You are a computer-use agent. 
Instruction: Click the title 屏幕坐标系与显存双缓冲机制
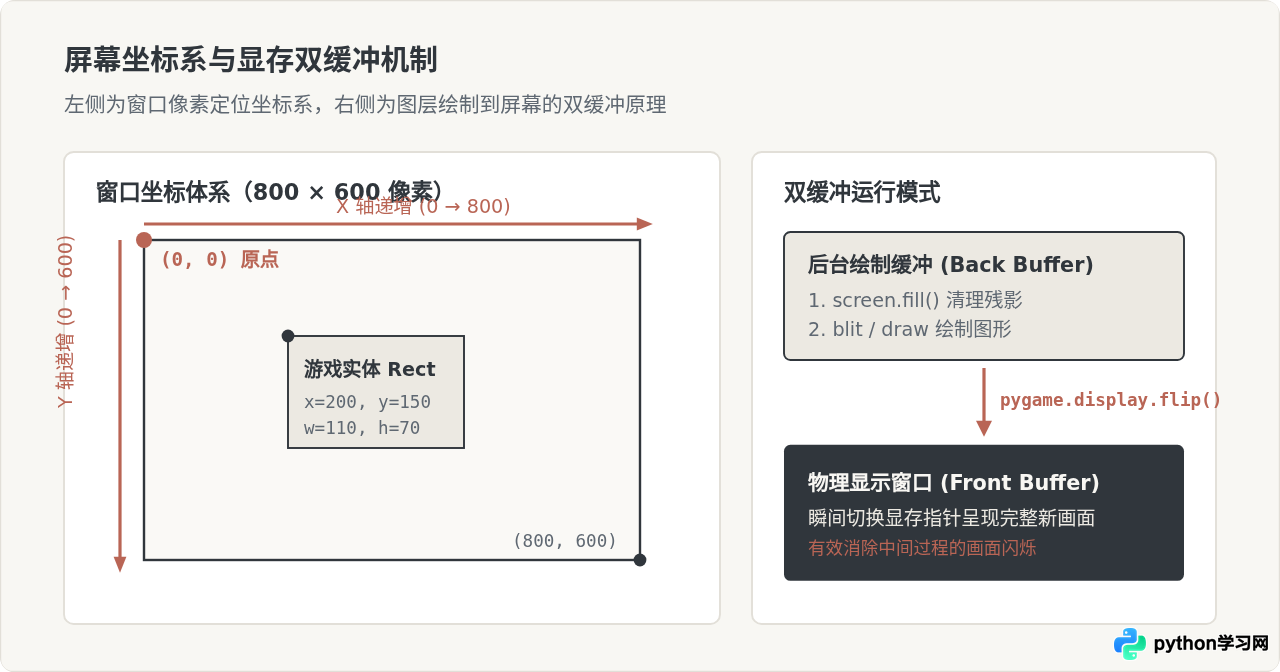coord(251,60)
